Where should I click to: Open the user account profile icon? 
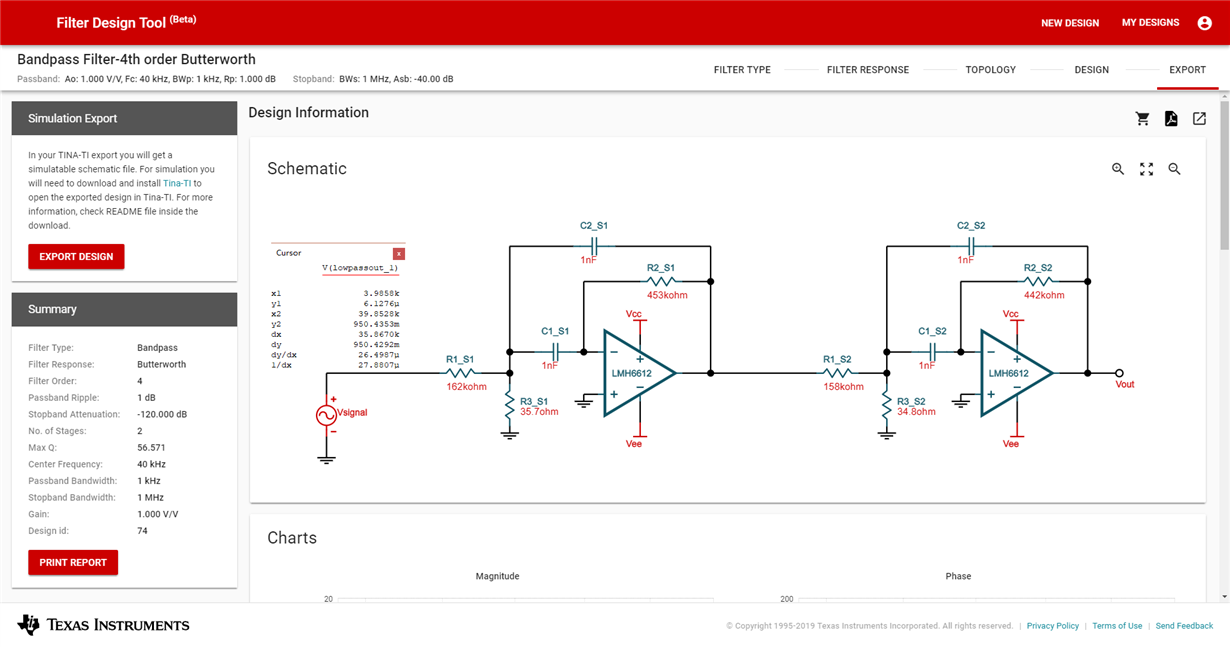coord(1204,23)
